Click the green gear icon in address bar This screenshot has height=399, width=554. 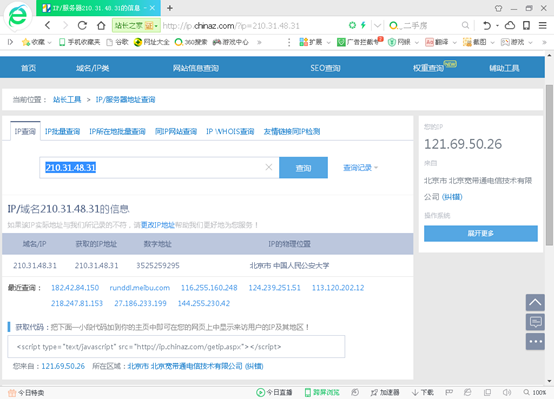(x=352, y=25)
